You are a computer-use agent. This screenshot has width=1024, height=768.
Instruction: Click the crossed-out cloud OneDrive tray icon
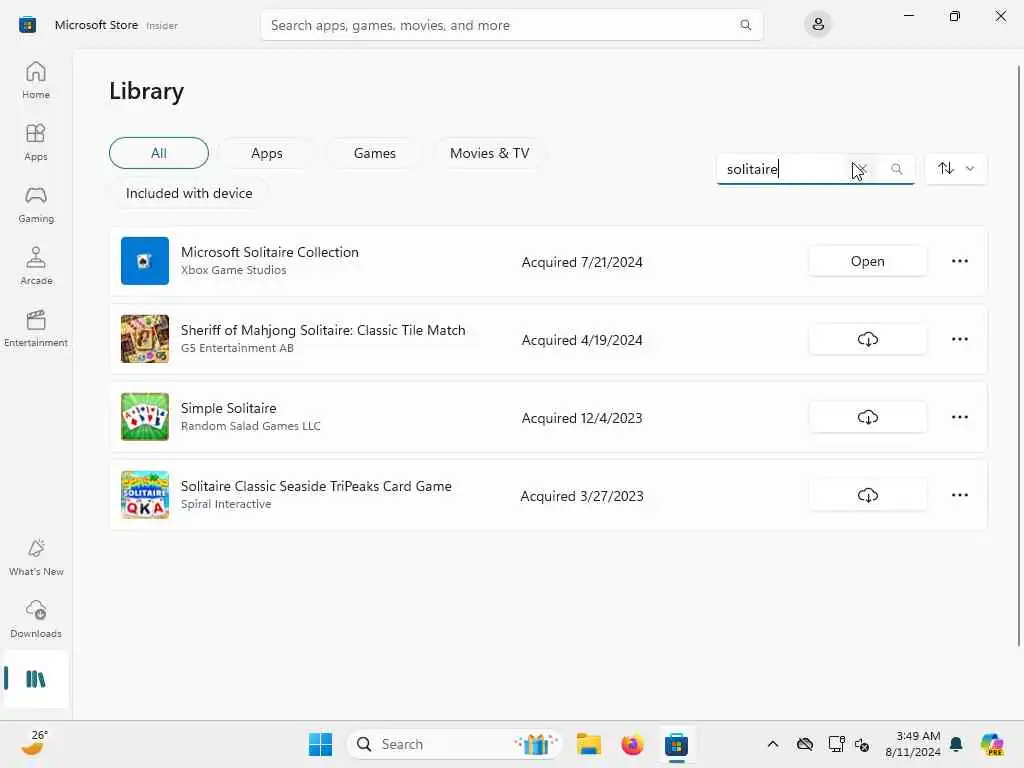point(805,744)
